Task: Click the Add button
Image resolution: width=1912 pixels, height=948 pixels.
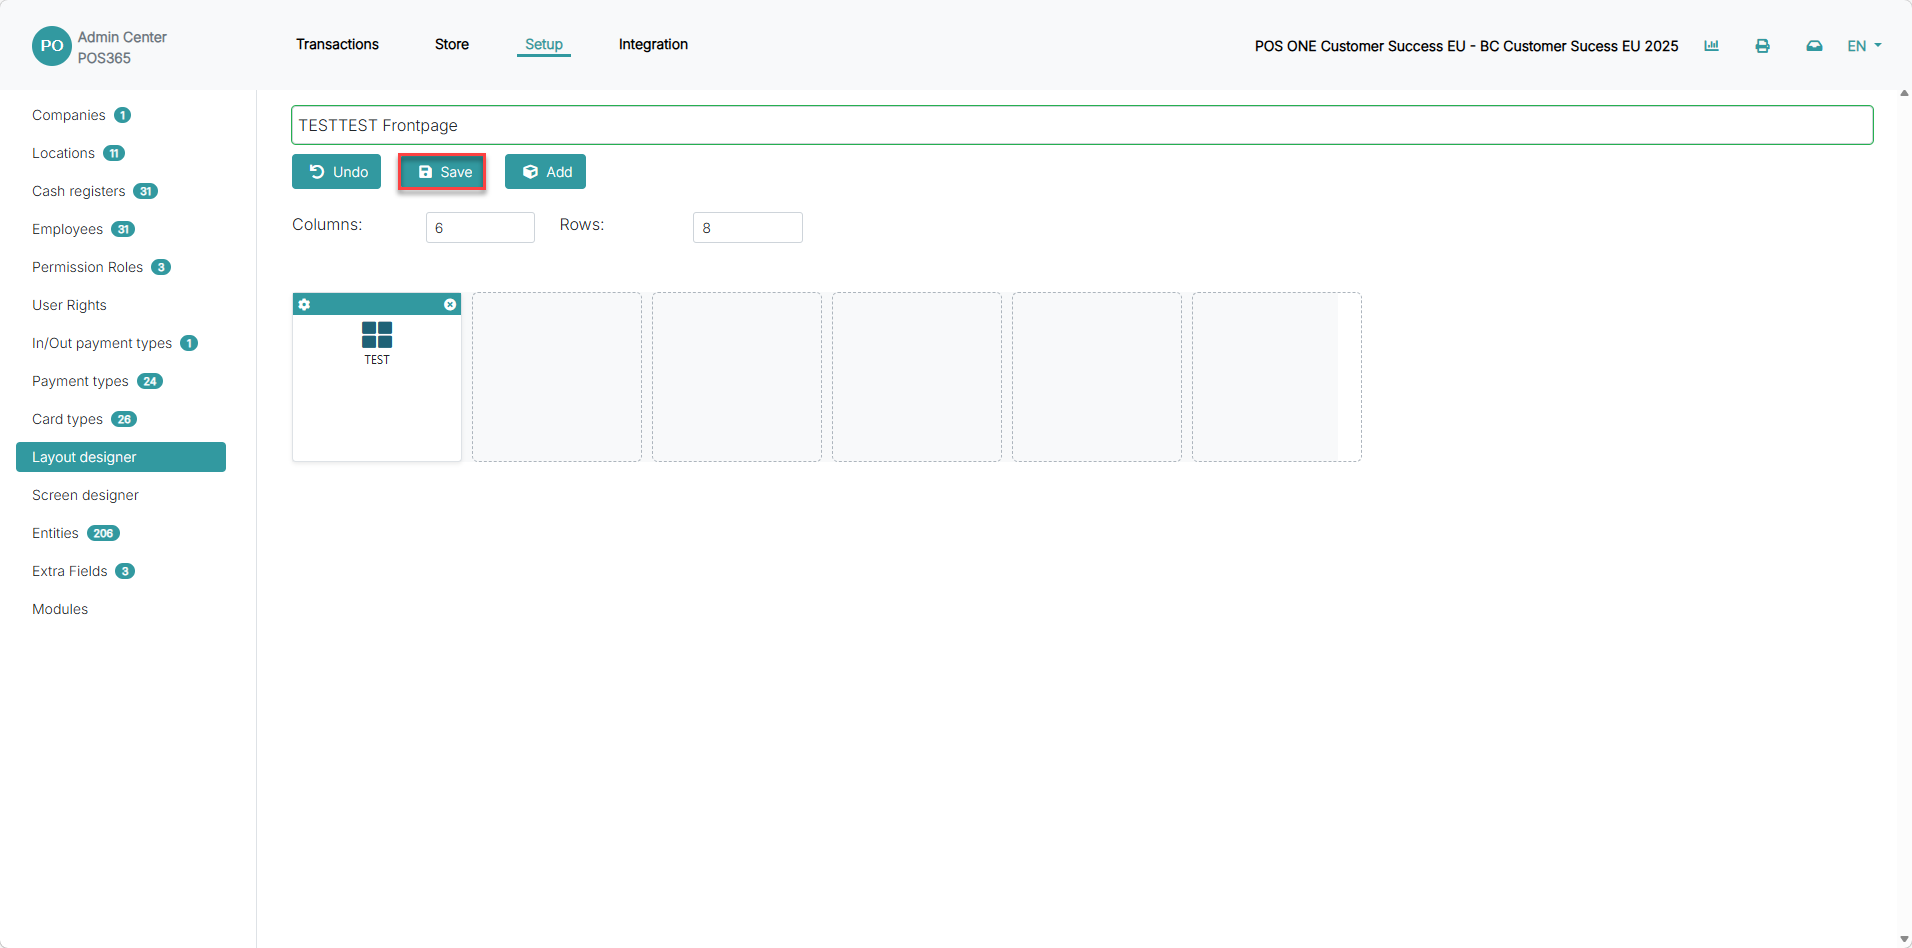Action: point(545,172)
